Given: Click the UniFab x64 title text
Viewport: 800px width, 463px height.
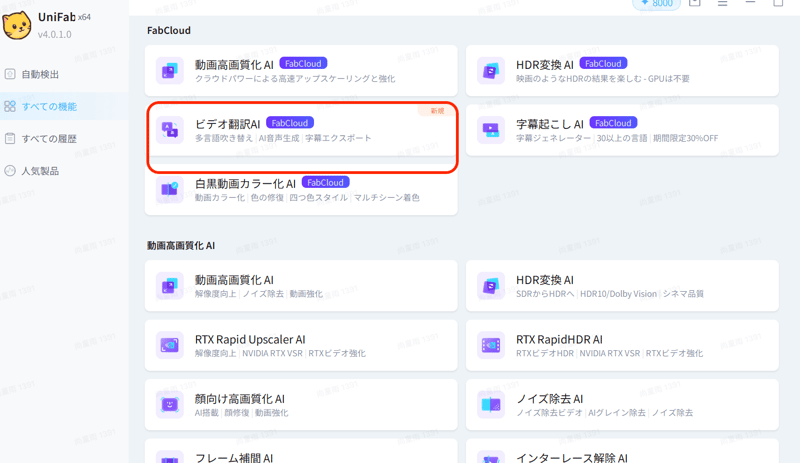Looking at the screenshot, I should pos(64,17).
